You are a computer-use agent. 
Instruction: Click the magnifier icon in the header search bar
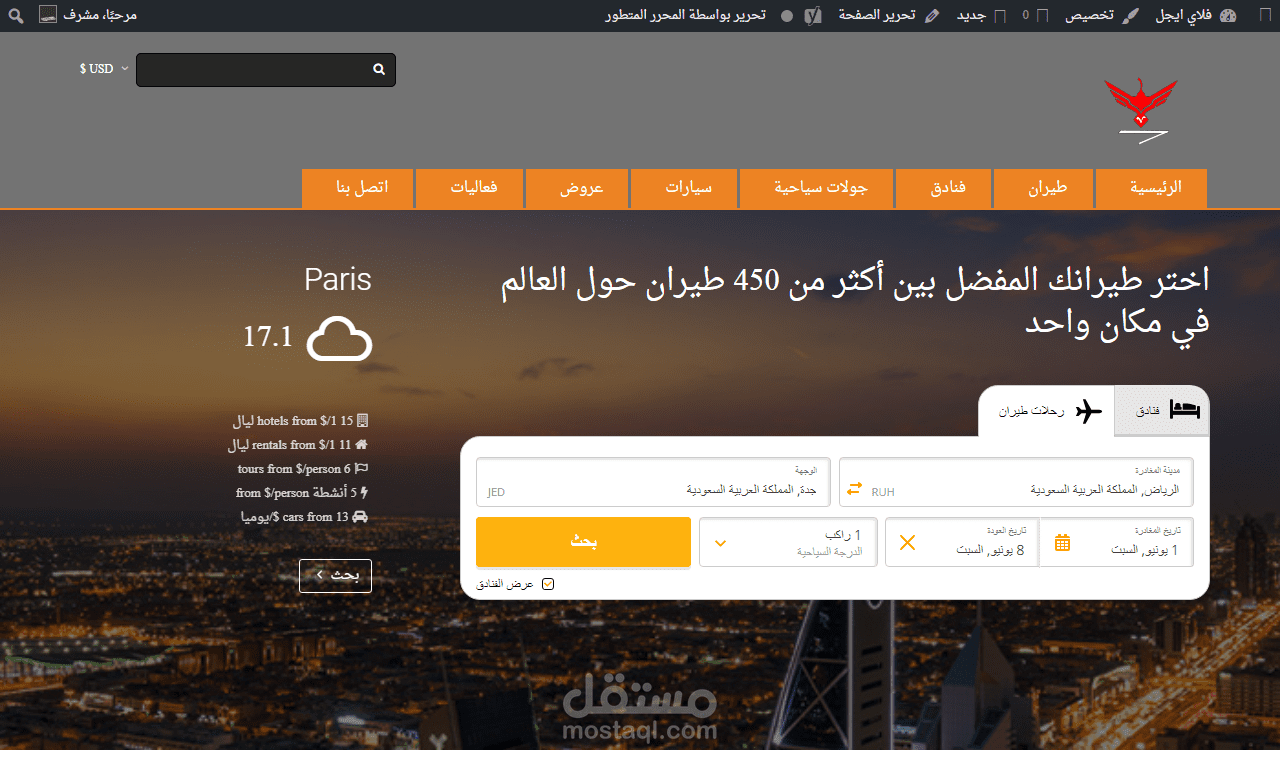coord(378,69)
